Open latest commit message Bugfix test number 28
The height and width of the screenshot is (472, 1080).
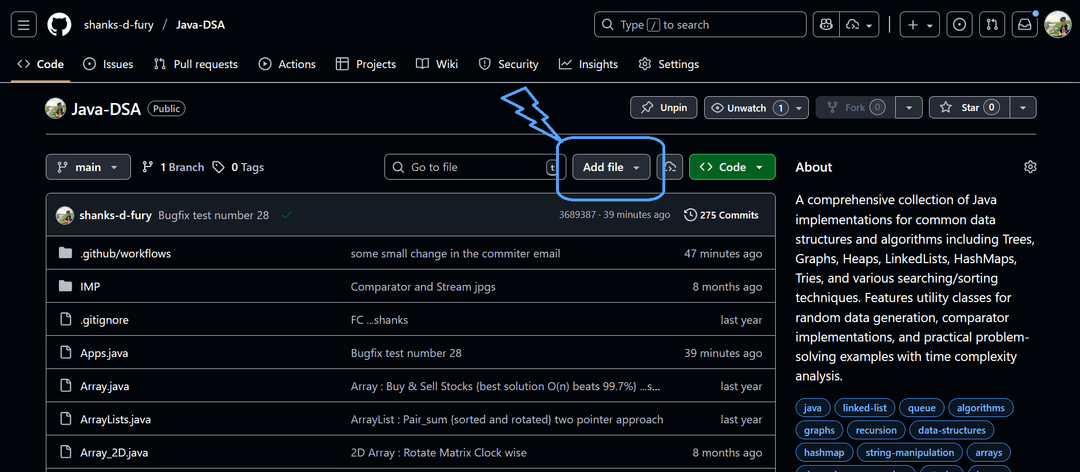[213, 215]
